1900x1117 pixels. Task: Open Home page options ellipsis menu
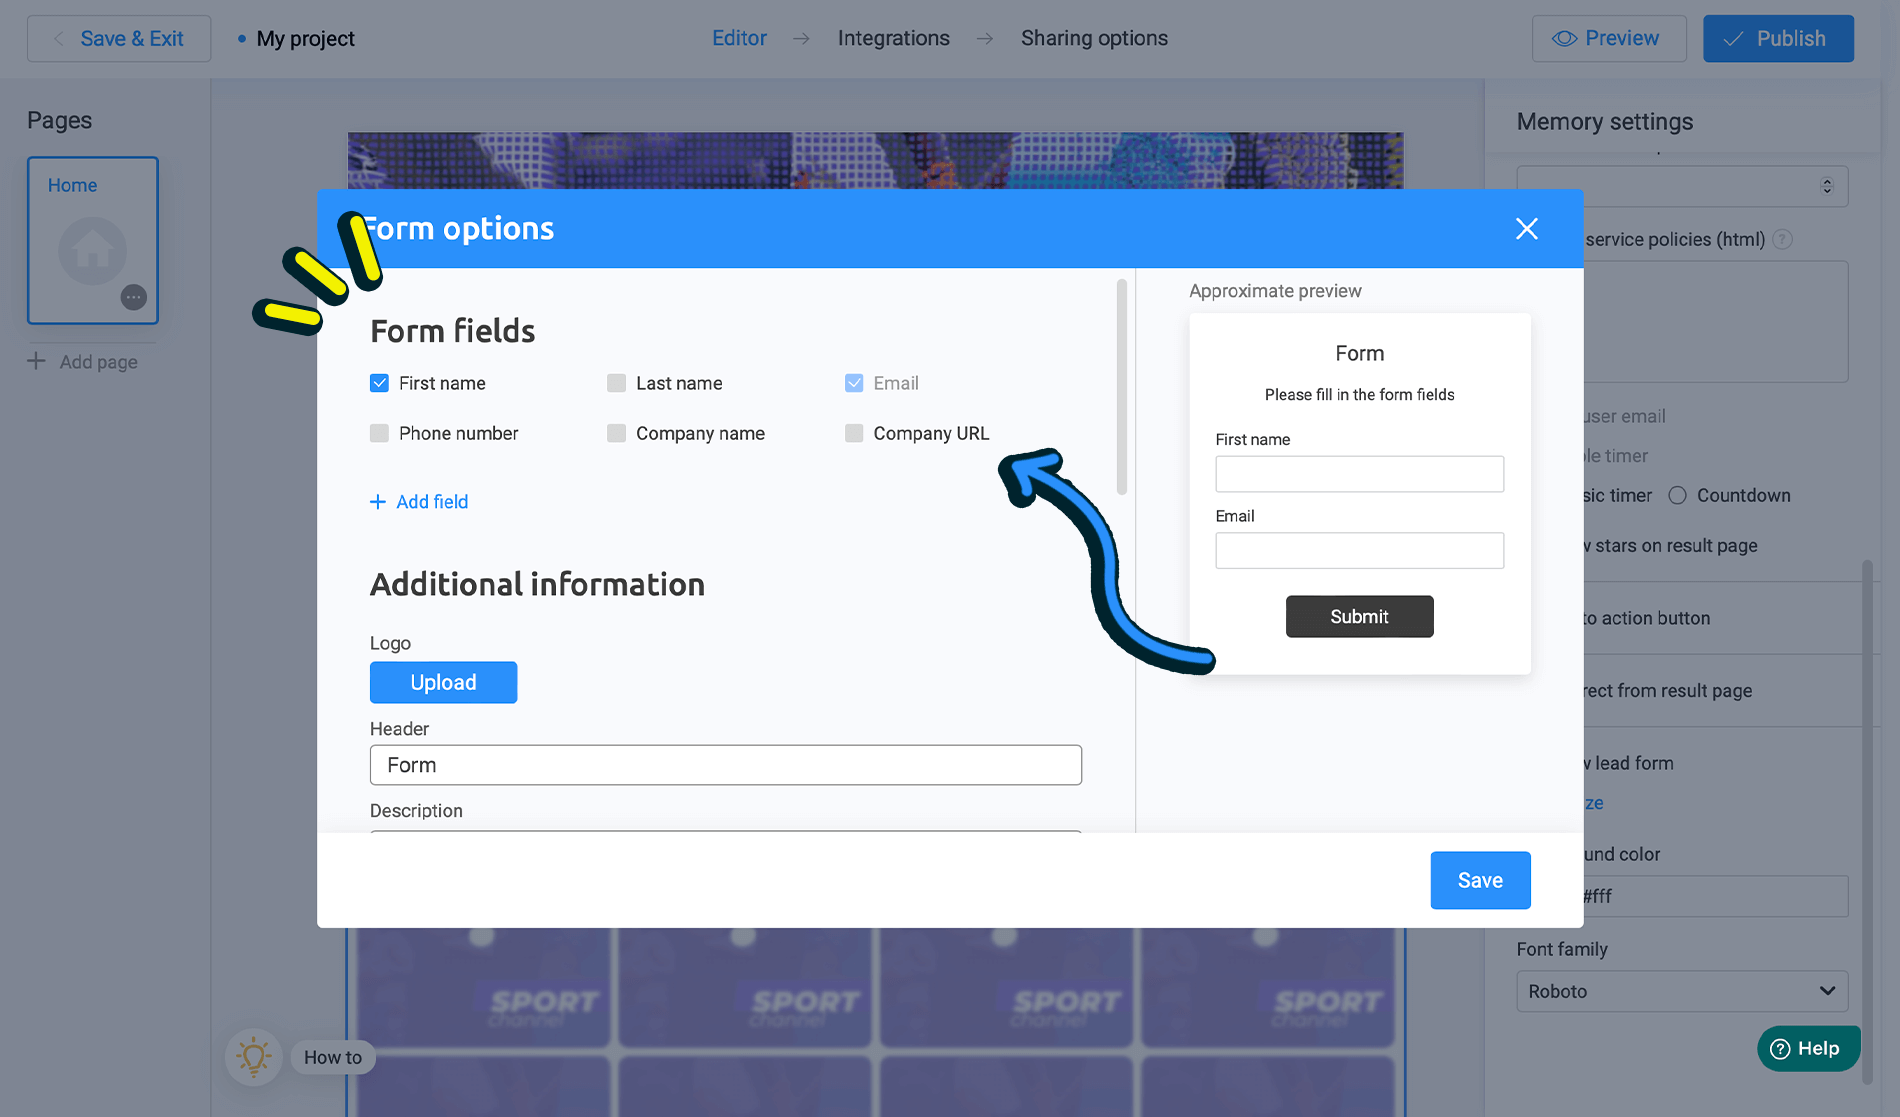133,297
